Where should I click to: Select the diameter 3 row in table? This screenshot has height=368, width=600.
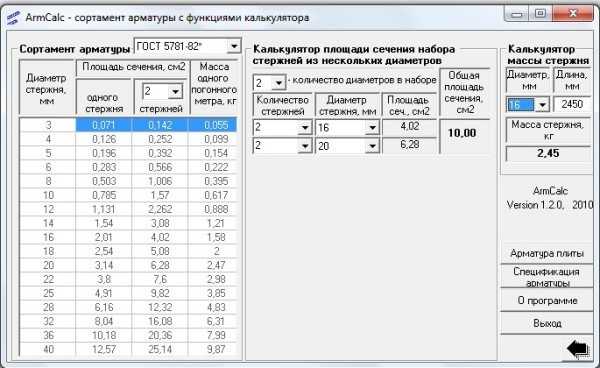coord(128,125)
